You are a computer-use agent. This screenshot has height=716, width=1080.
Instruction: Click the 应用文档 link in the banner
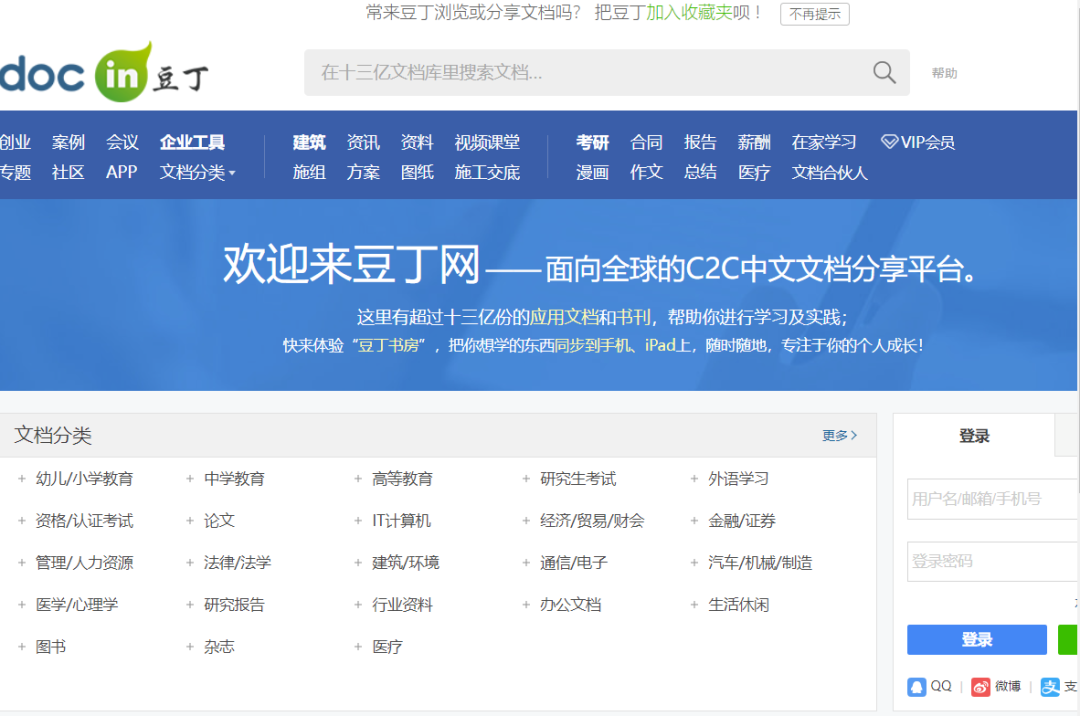click(563, 317)
